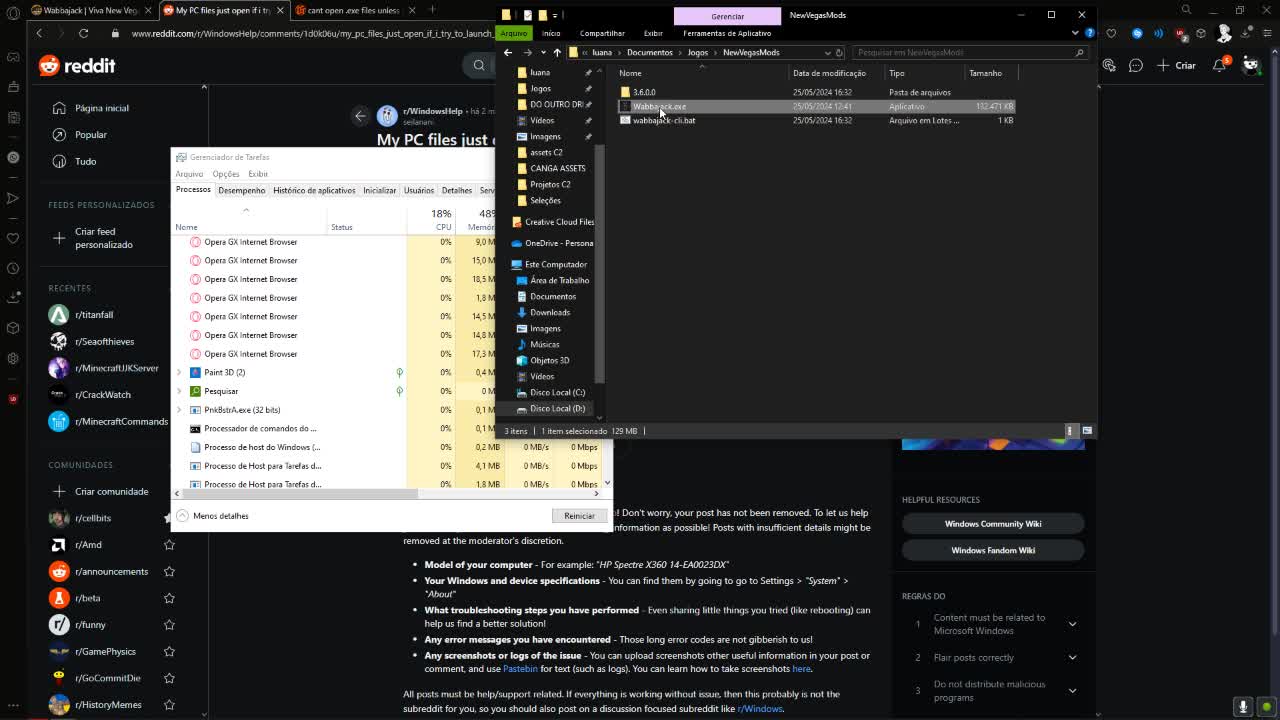Open the Exibir menu in Task Manager

coord(257,173)
